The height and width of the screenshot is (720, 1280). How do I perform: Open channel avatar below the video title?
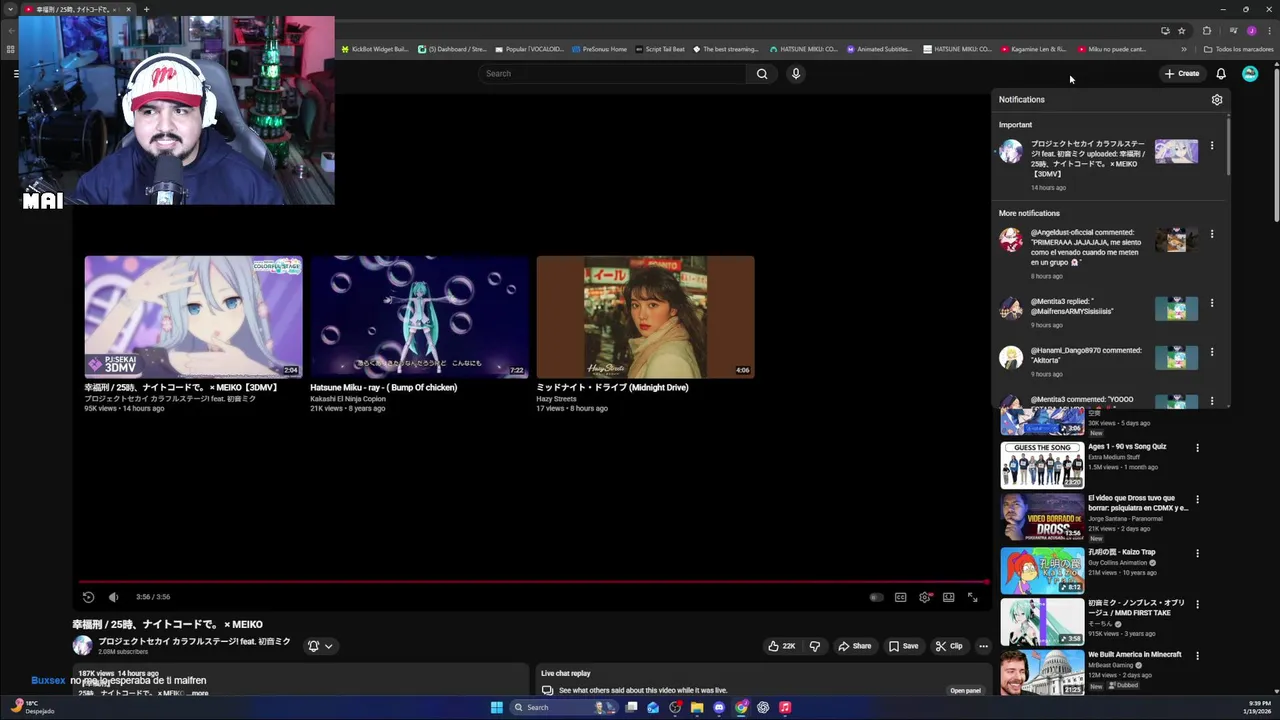[x=82, y=646]
